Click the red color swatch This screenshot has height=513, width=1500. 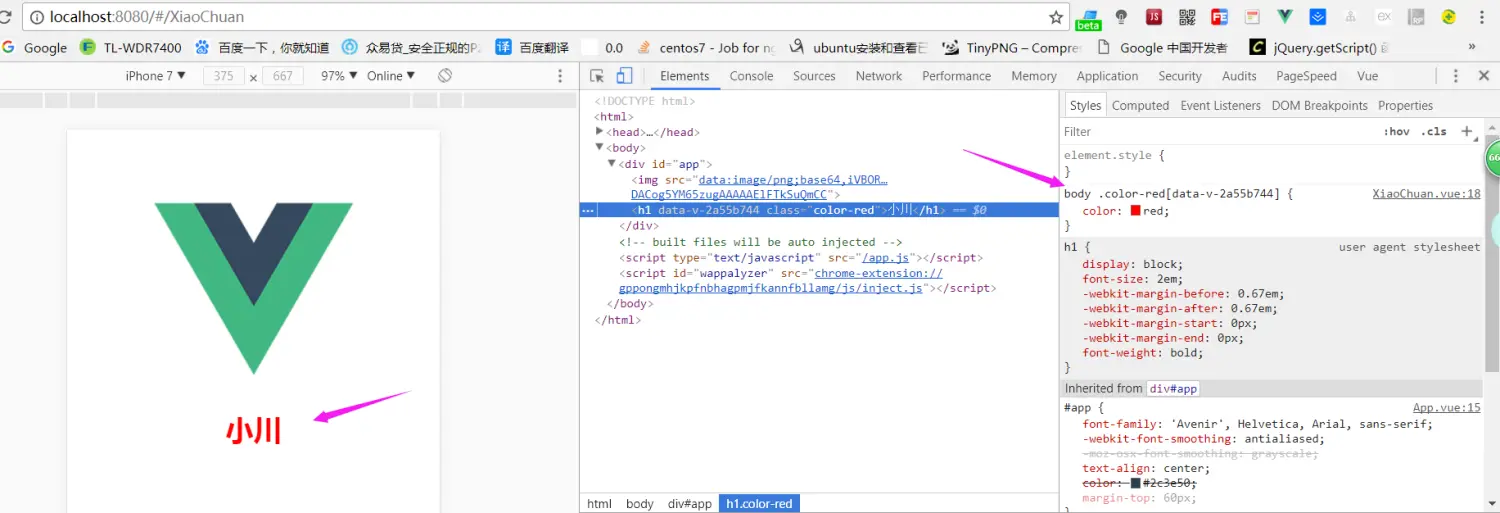1136,211
